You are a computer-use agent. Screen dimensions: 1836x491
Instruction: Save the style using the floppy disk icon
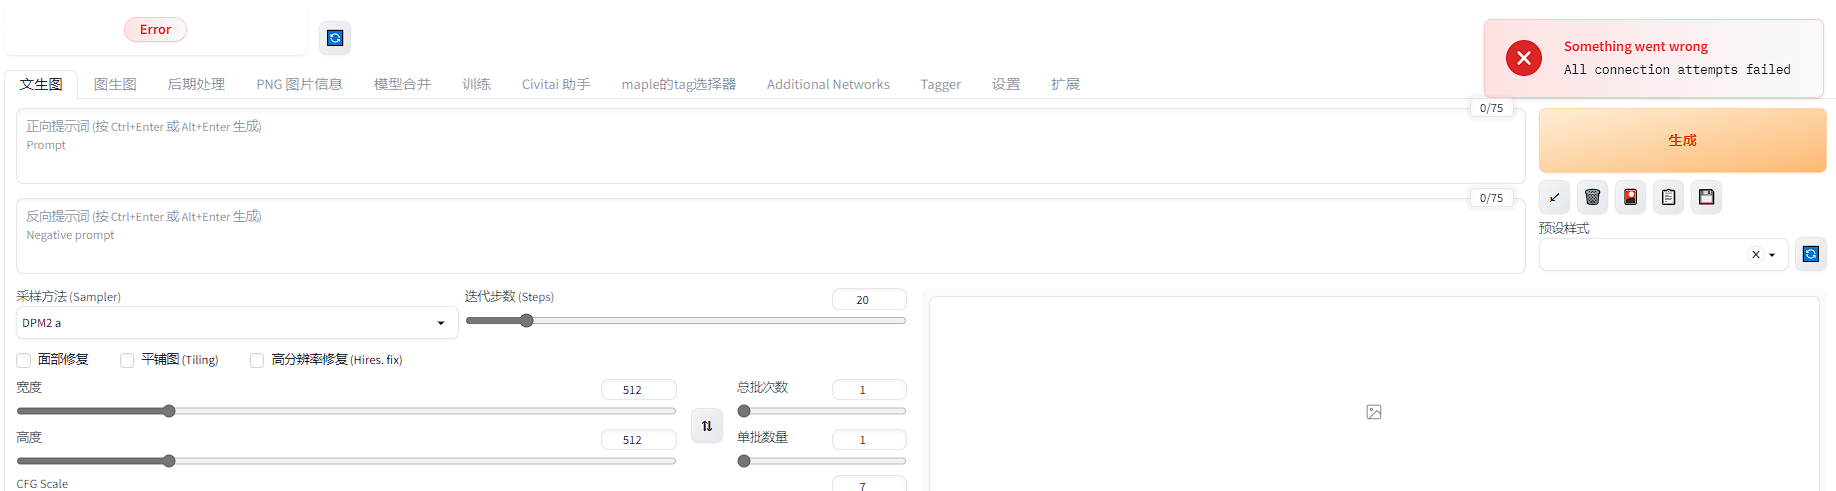coord(1706,197)
